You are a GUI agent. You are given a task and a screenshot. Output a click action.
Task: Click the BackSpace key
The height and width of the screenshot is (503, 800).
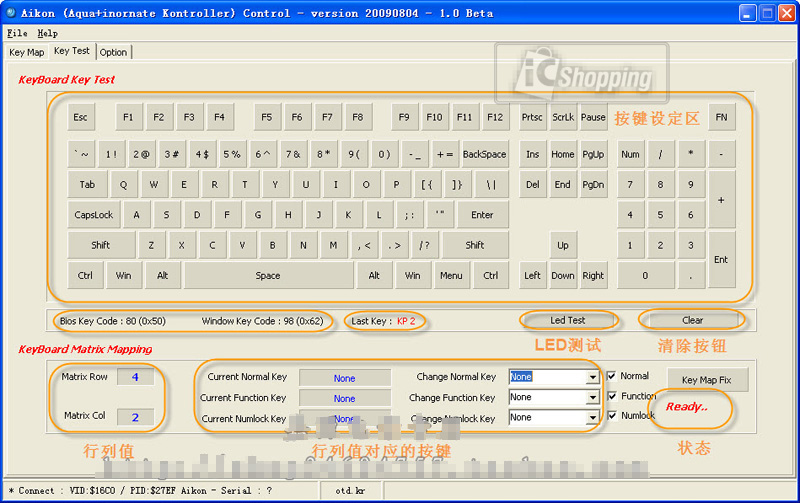click(484, 155)
